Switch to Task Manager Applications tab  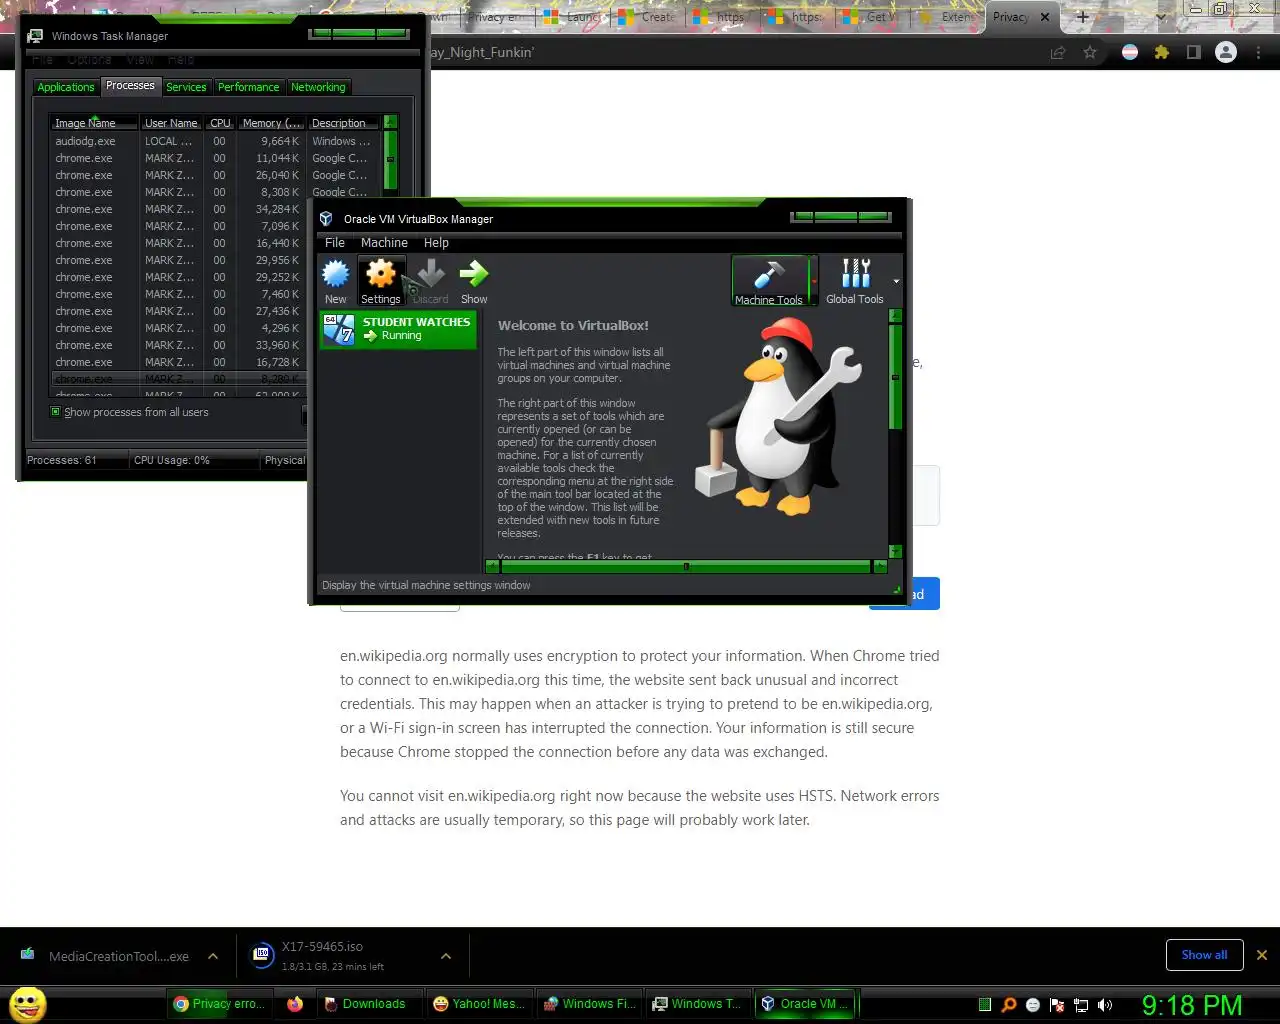(x=66, y=87)
